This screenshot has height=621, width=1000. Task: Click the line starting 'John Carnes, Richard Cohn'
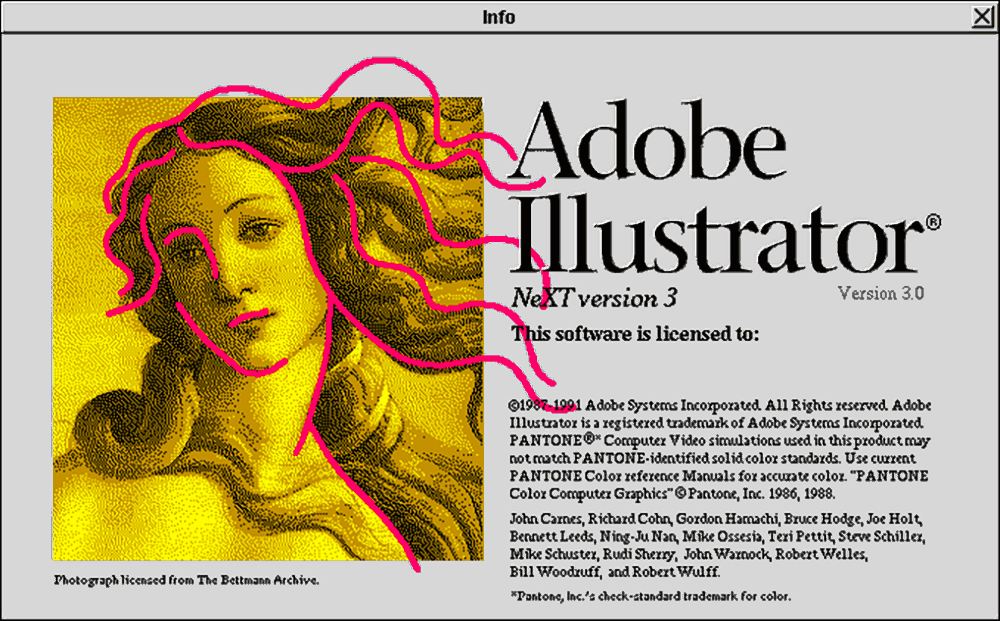tap(716, 519)
